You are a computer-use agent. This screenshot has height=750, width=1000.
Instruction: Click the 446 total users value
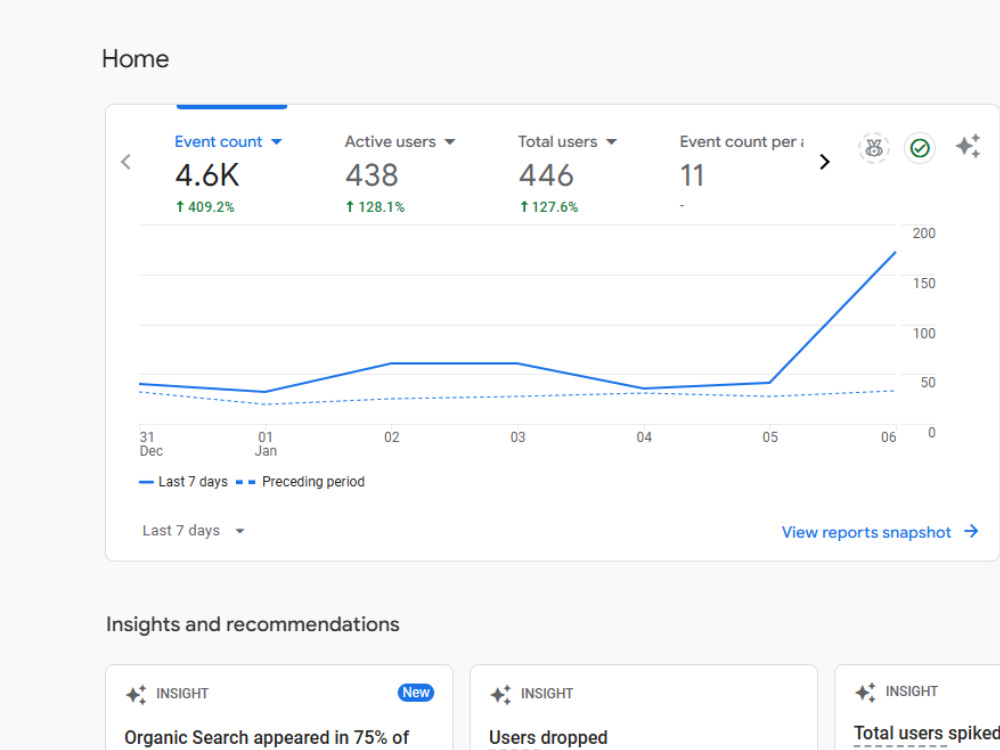coord(546,175)
